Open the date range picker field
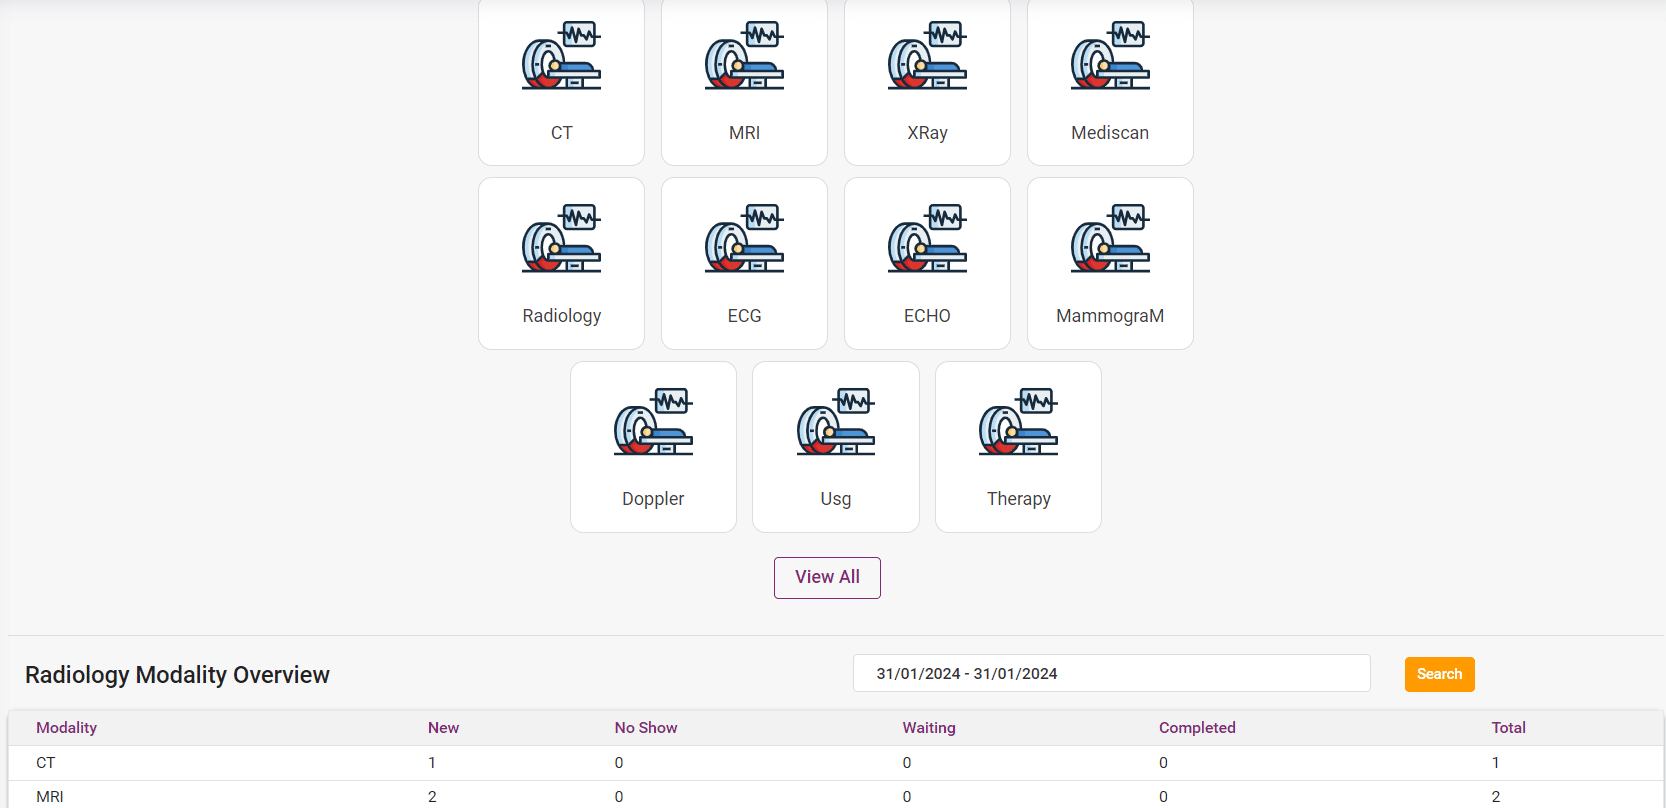The width and height of the screenshot is (1666, 808). (x=1111, y=674)
